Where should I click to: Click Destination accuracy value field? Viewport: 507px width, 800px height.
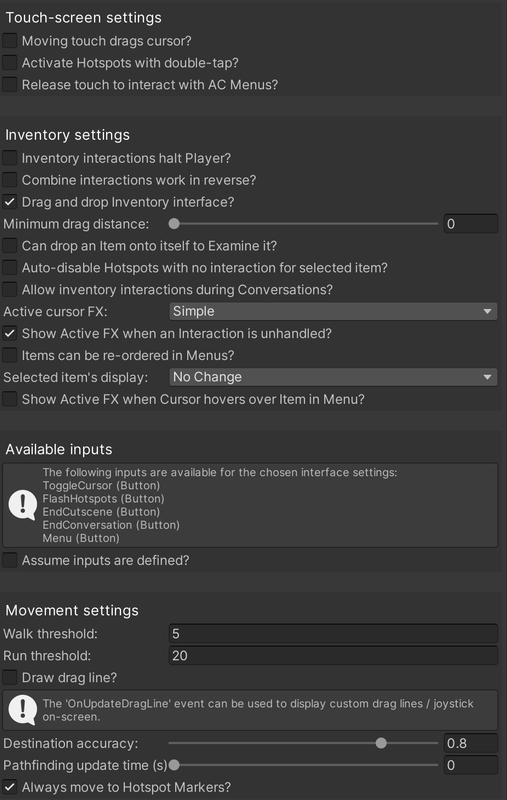click(x=470, y=743)
